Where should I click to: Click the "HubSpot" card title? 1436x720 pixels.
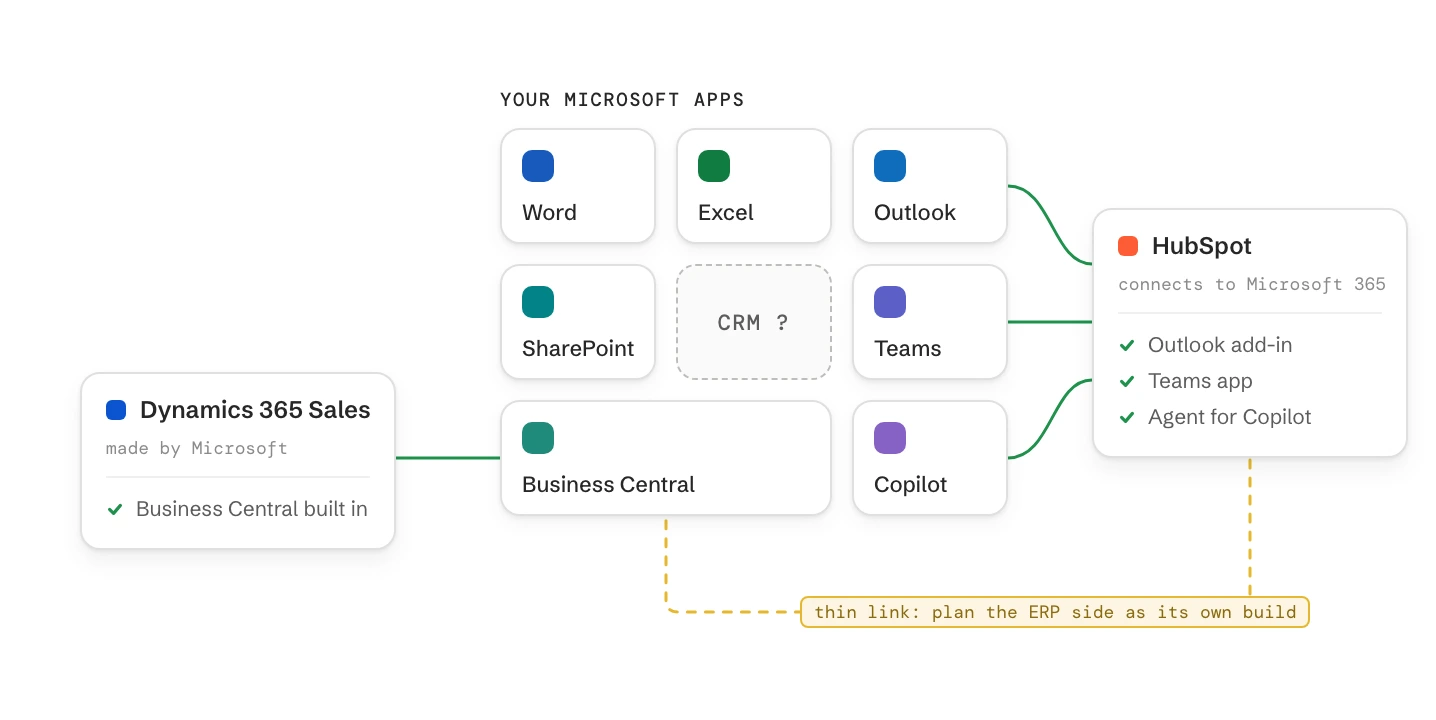pos(1202,246)
